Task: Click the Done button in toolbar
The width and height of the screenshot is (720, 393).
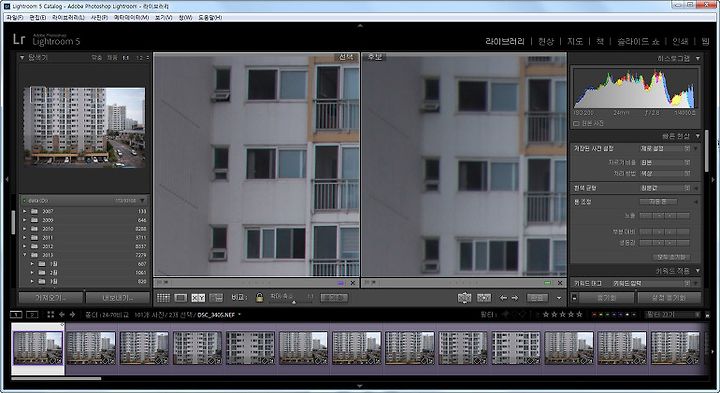Action: tap(537, 298)
